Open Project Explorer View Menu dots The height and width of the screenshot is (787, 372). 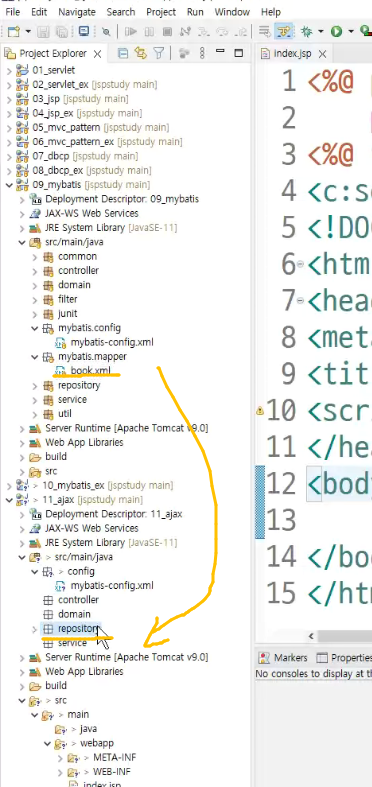[202, 53]
